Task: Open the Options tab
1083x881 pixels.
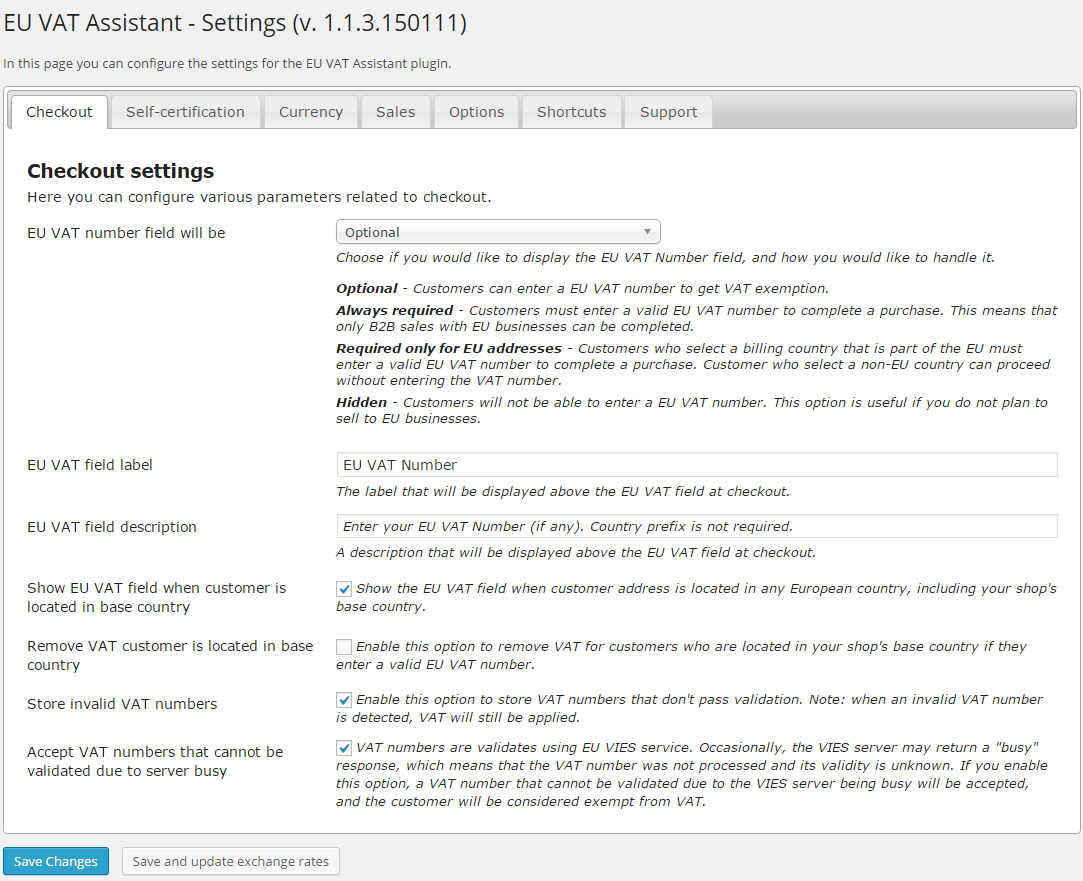Action: (476, 112)
